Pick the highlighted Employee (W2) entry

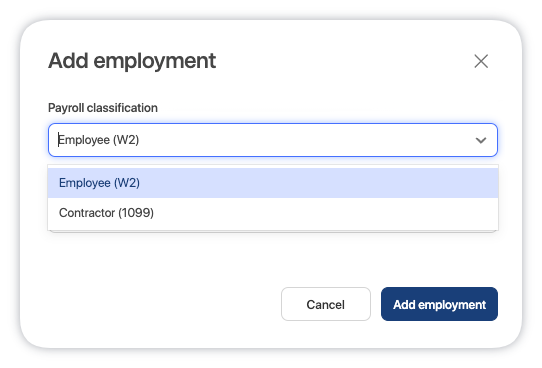tap(273, 183)
